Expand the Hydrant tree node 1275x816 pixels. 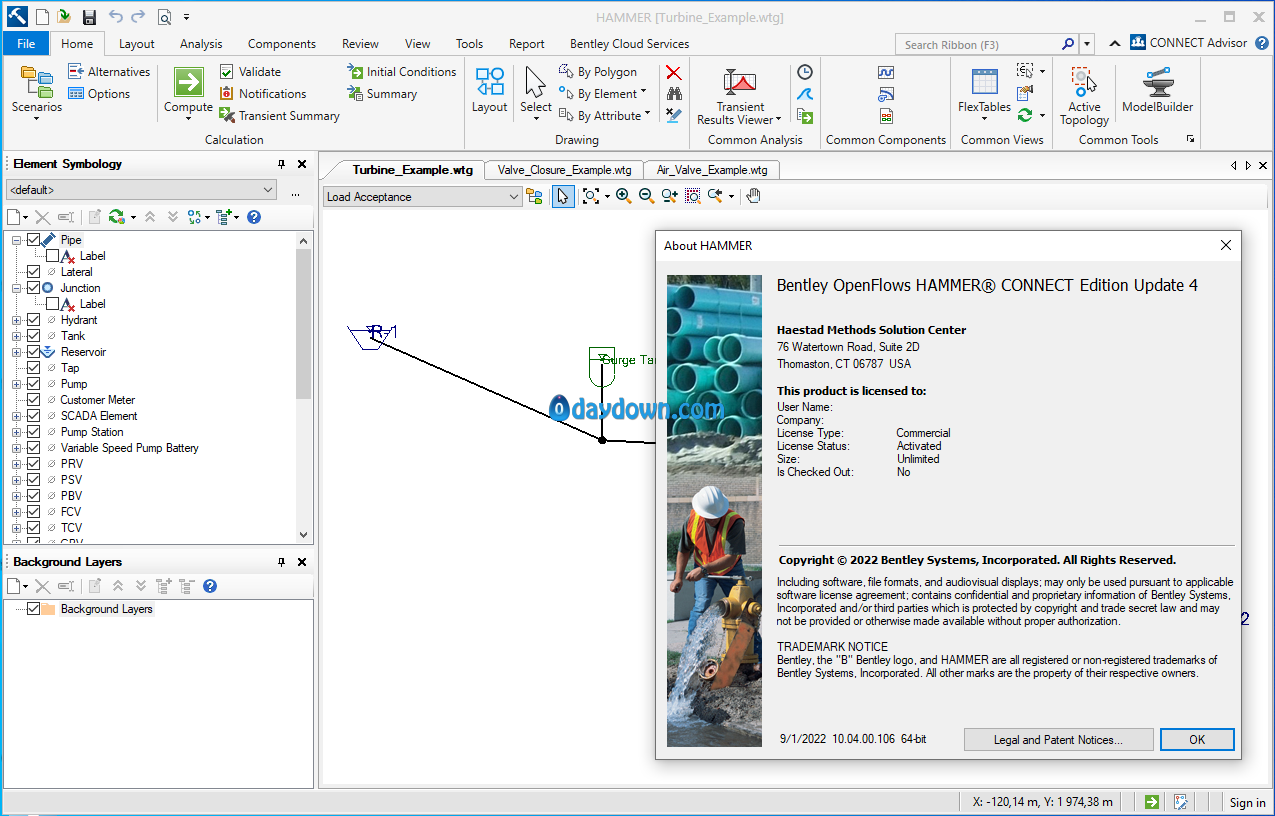[x=16, y=320]
